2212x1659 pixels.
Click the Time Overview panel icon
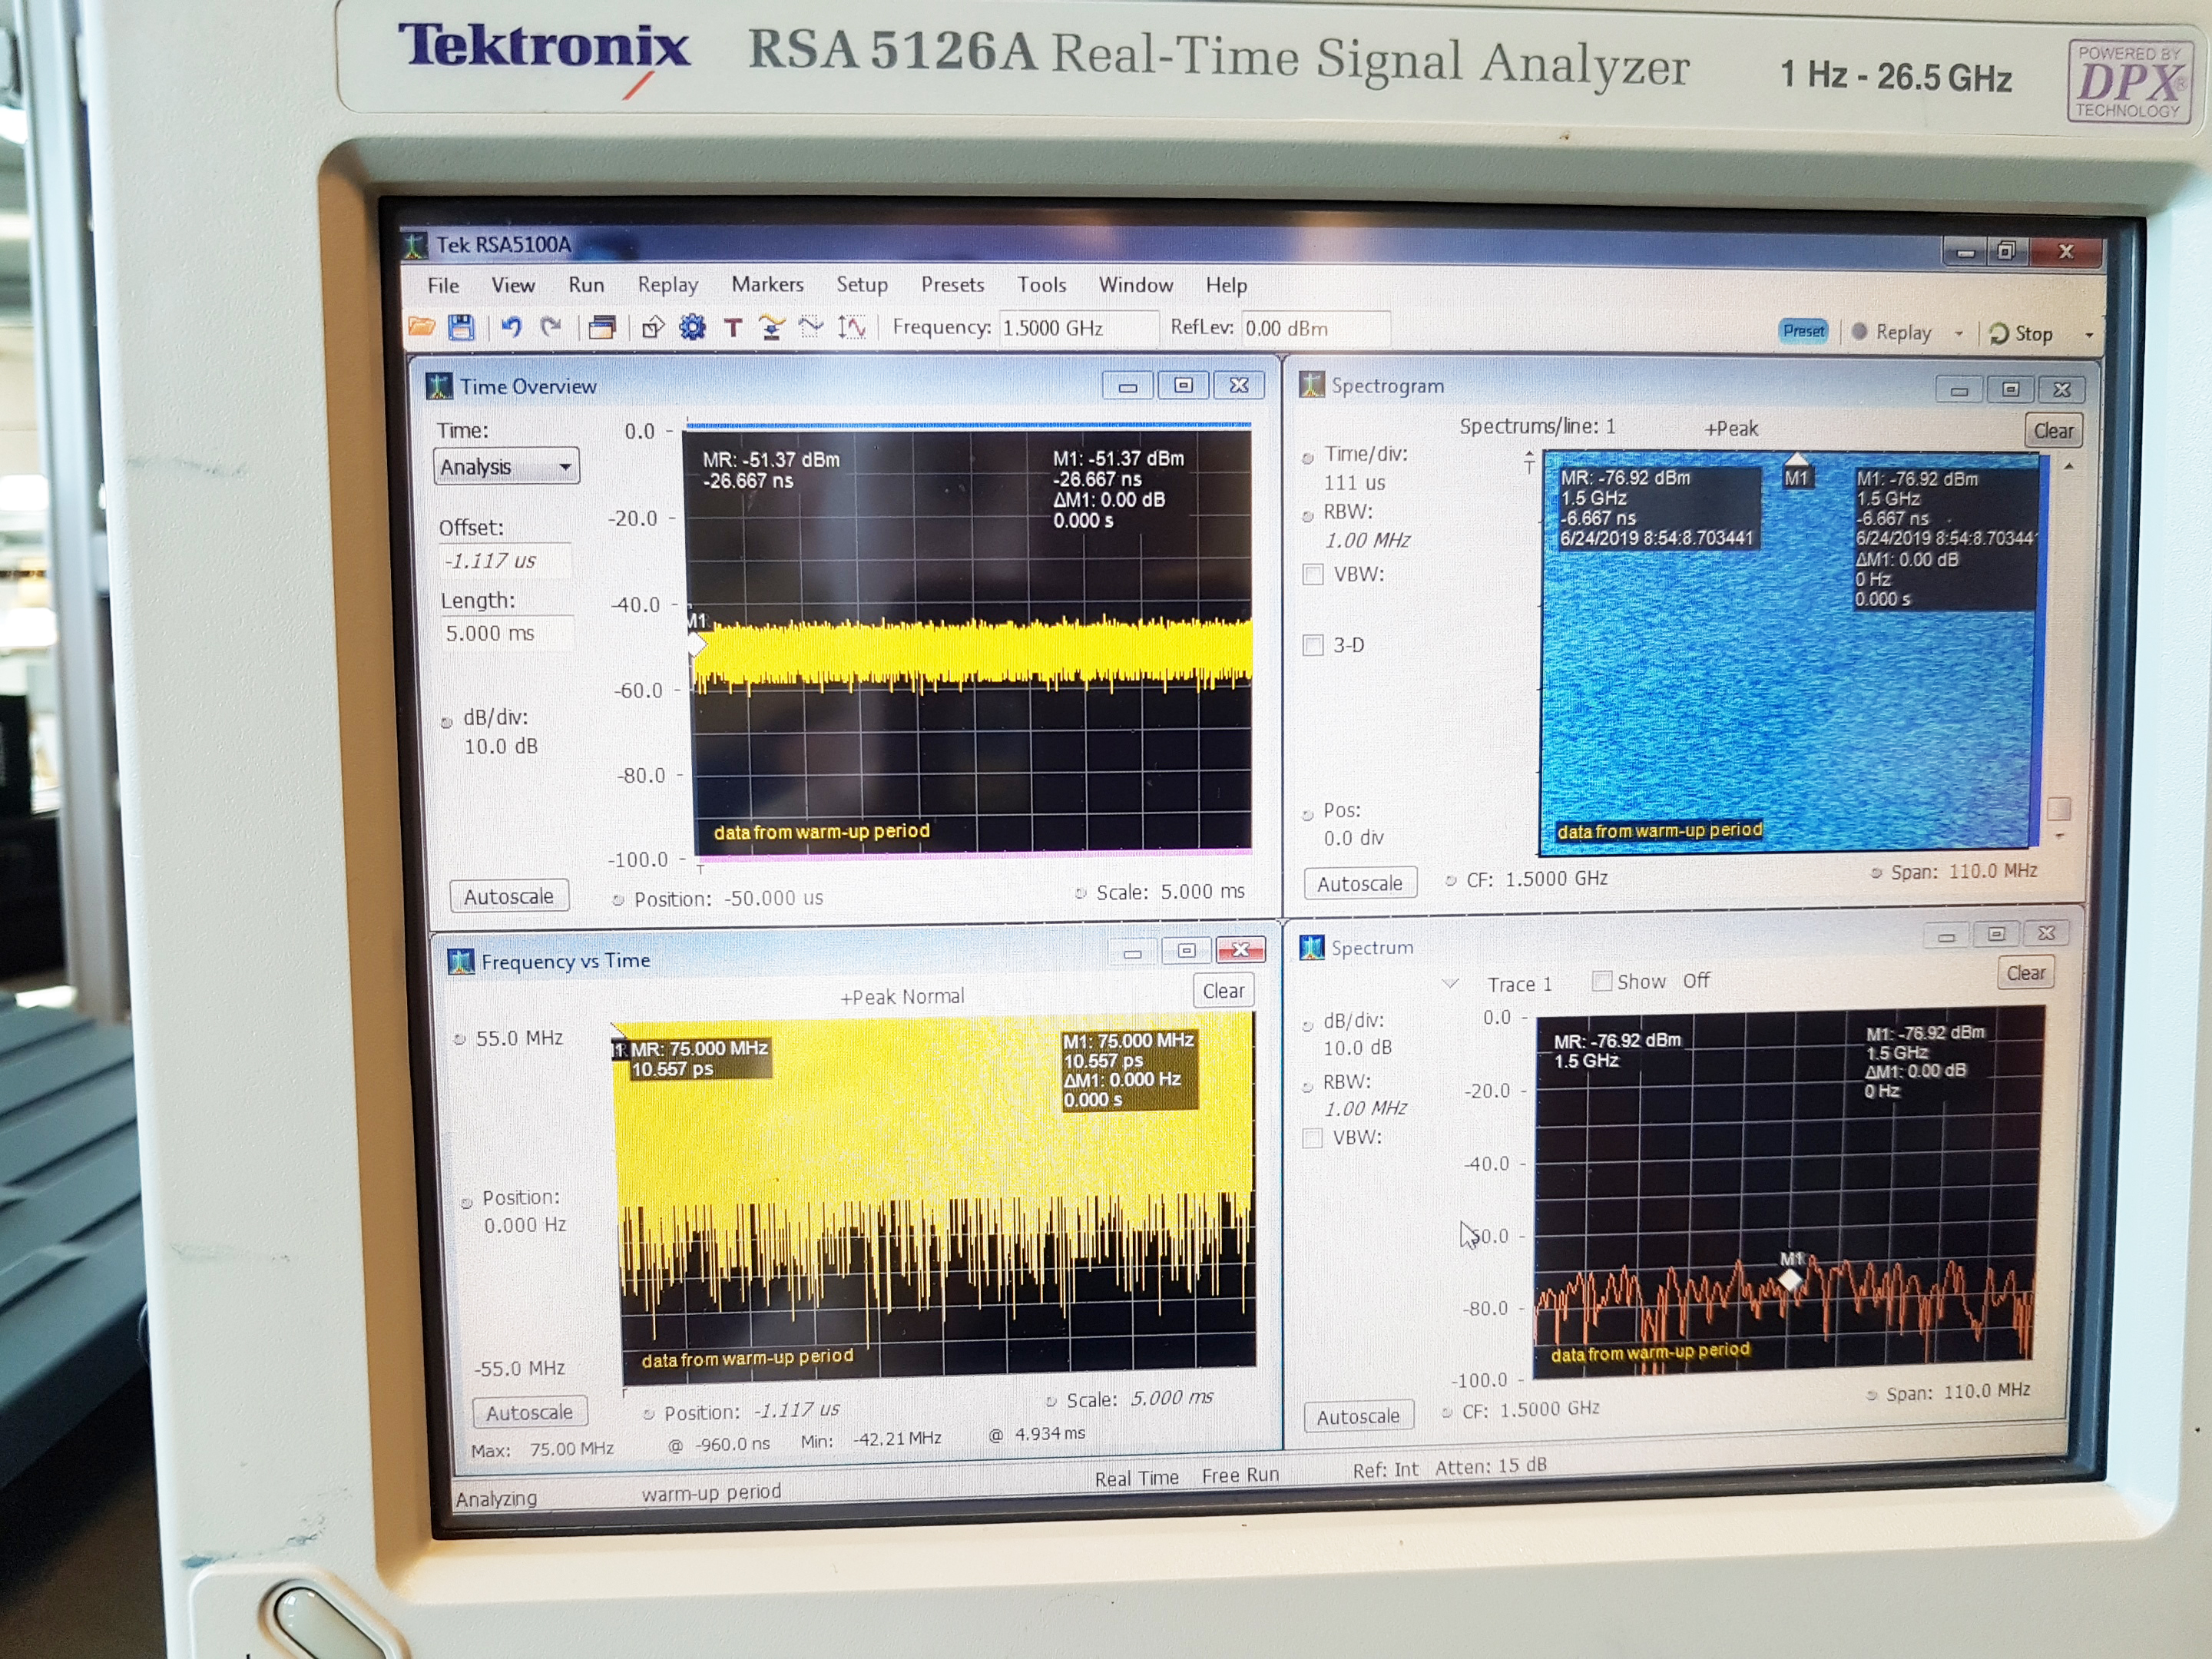(x=439, y=386)
